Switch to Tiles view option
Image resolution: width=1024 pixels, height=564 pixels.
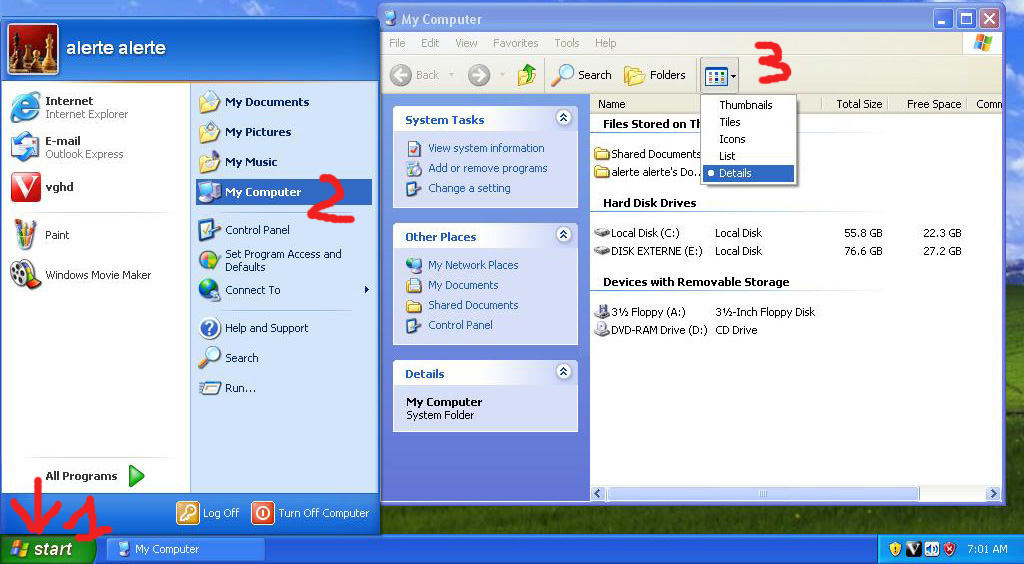tap(730, 122)
